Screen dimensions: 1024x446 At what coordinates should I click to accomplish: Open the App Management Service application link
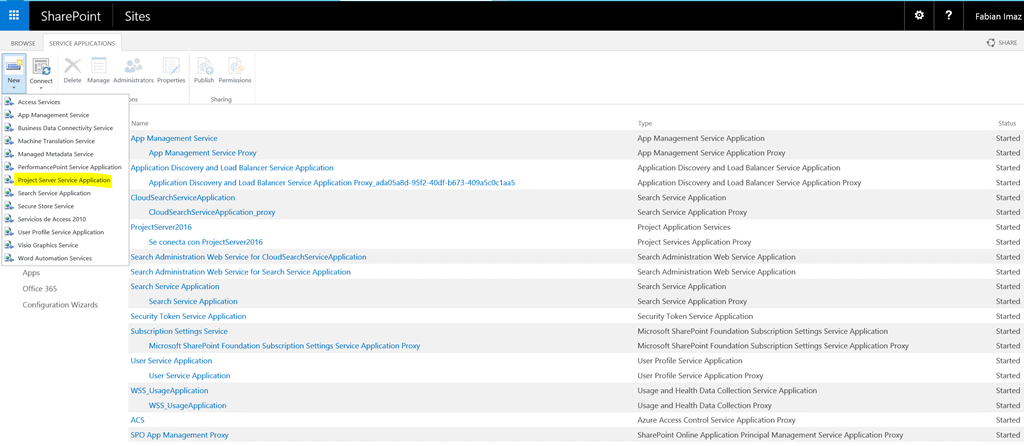tap(174, 138)
